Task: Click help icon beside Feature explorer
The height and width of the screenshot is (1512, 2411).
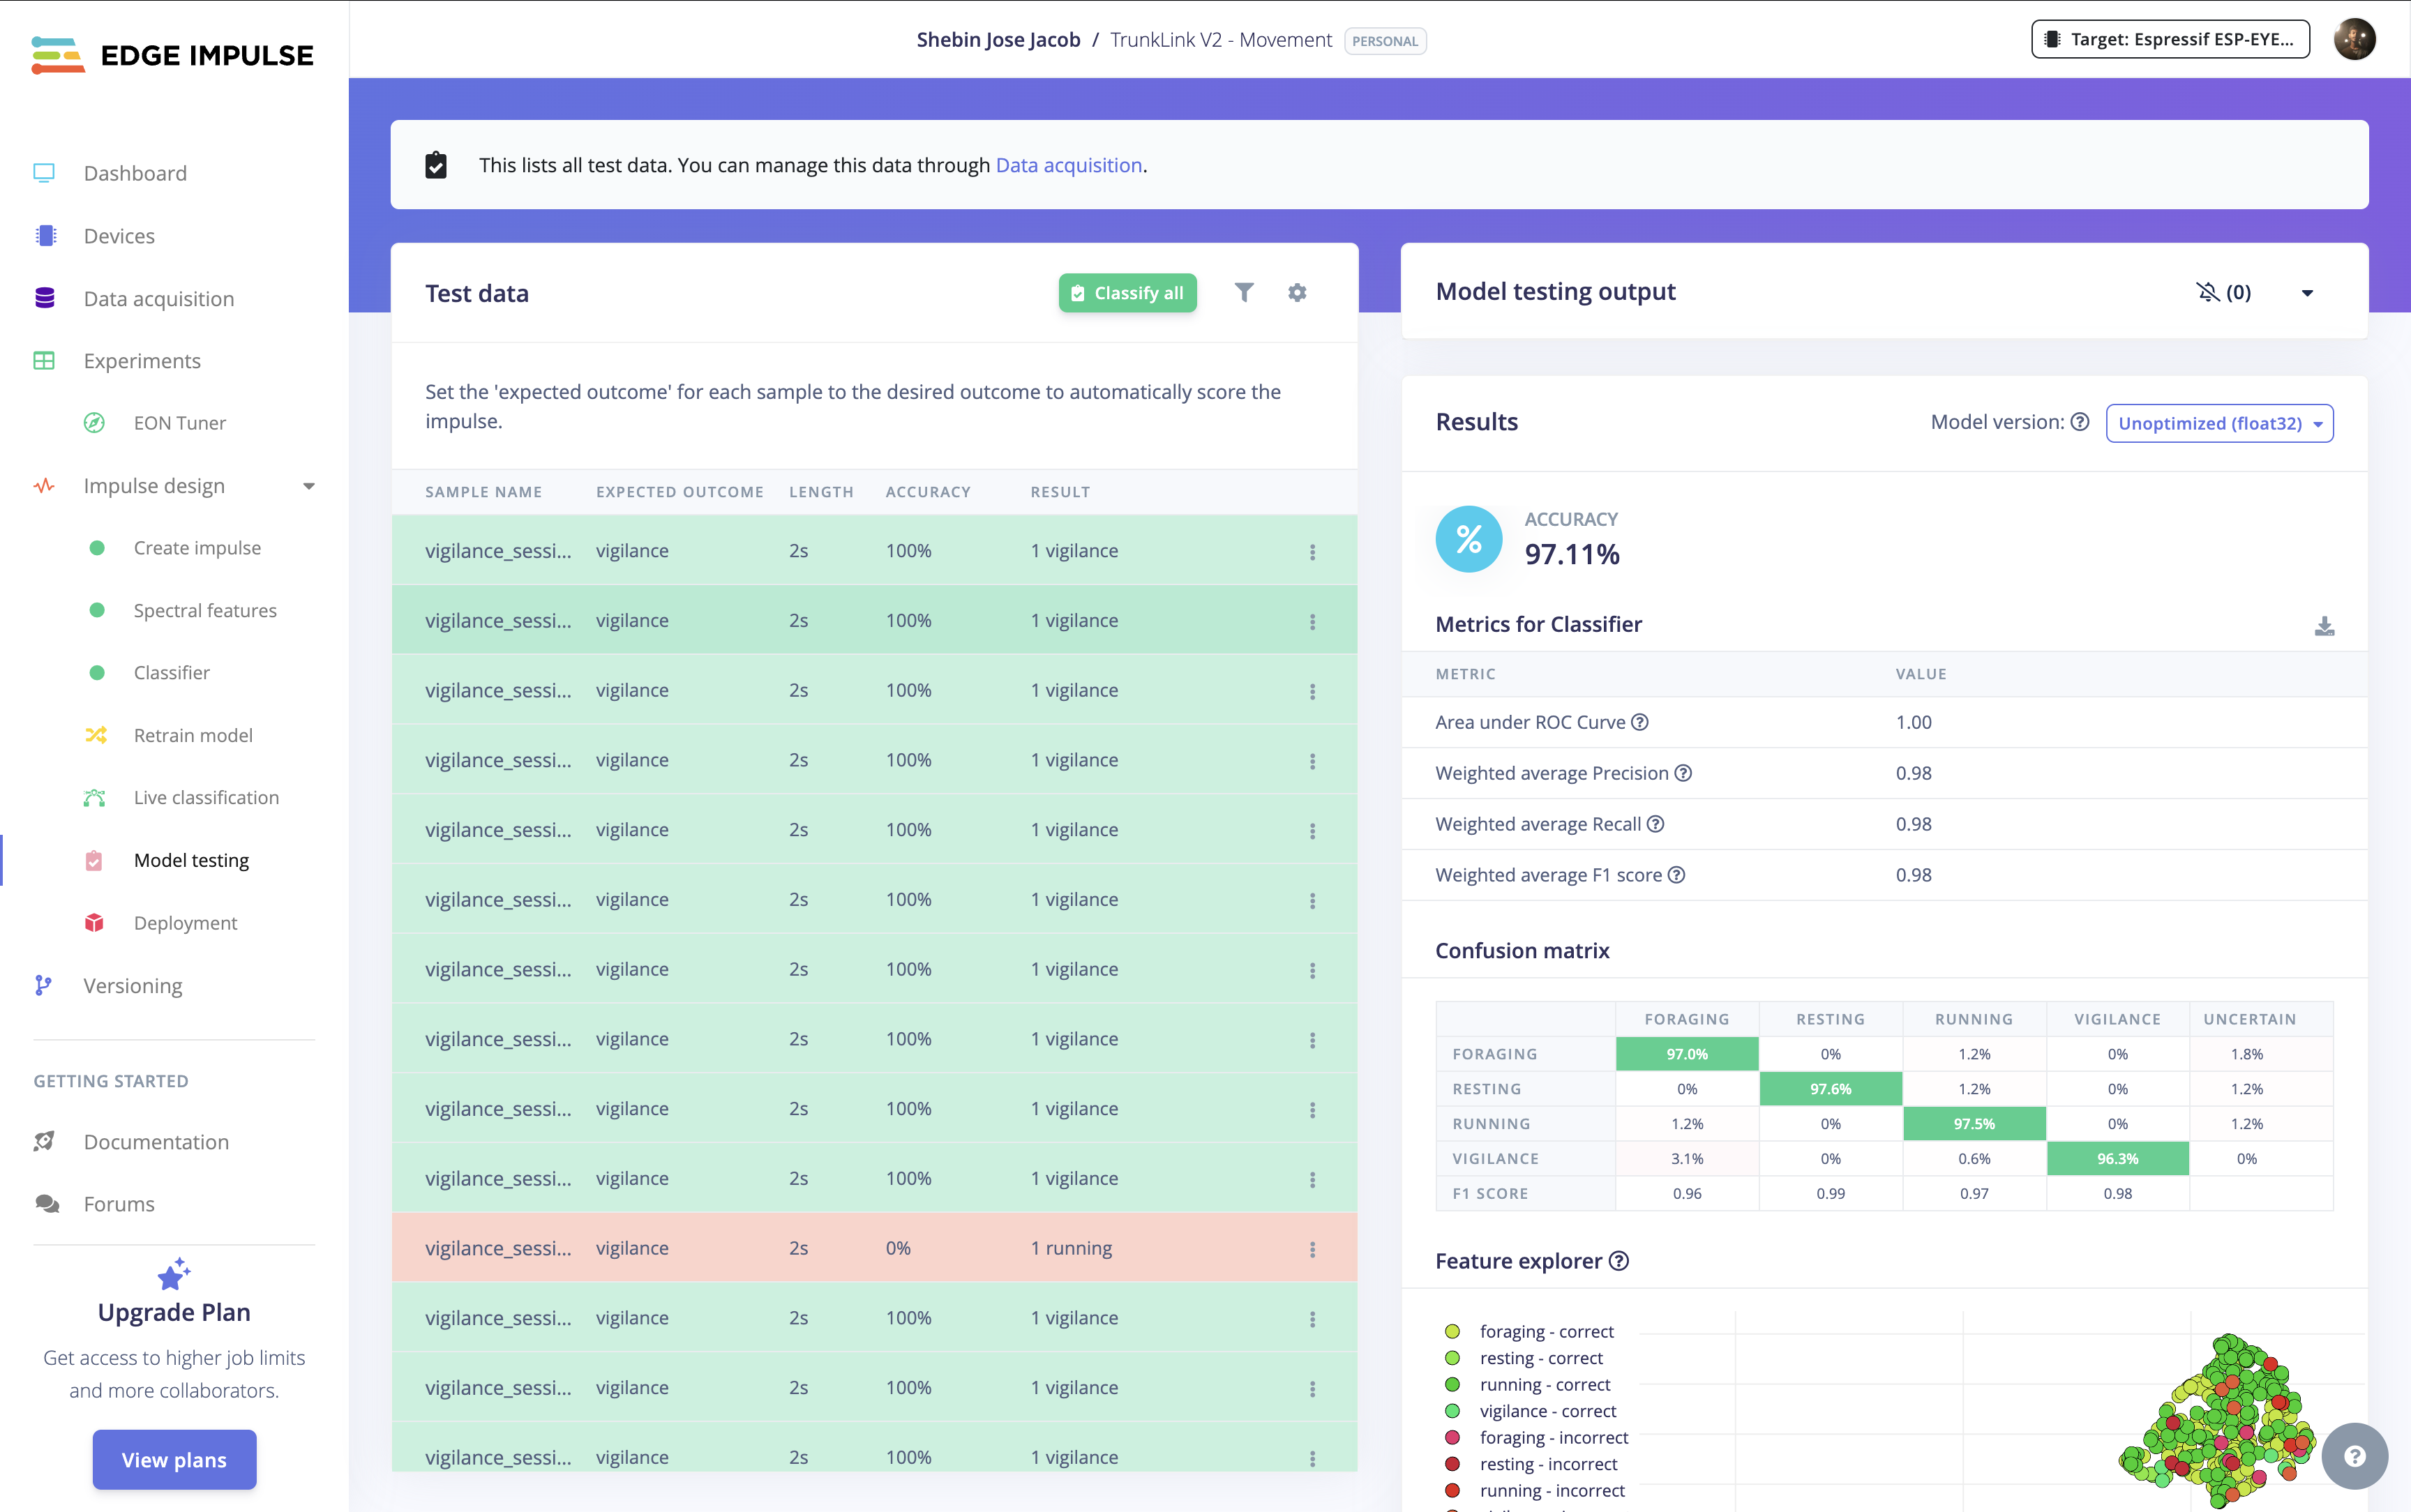Action: 1619,1261
